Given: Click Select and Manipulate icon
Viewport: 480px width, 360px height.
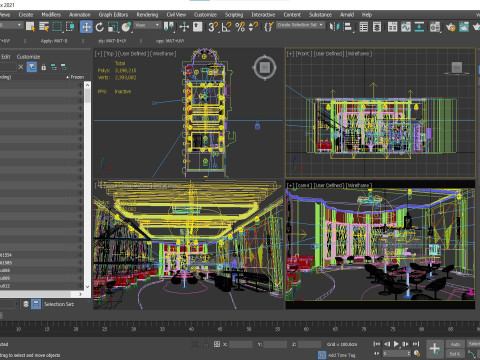Looking at the screenshot, I should click(184, 27).
